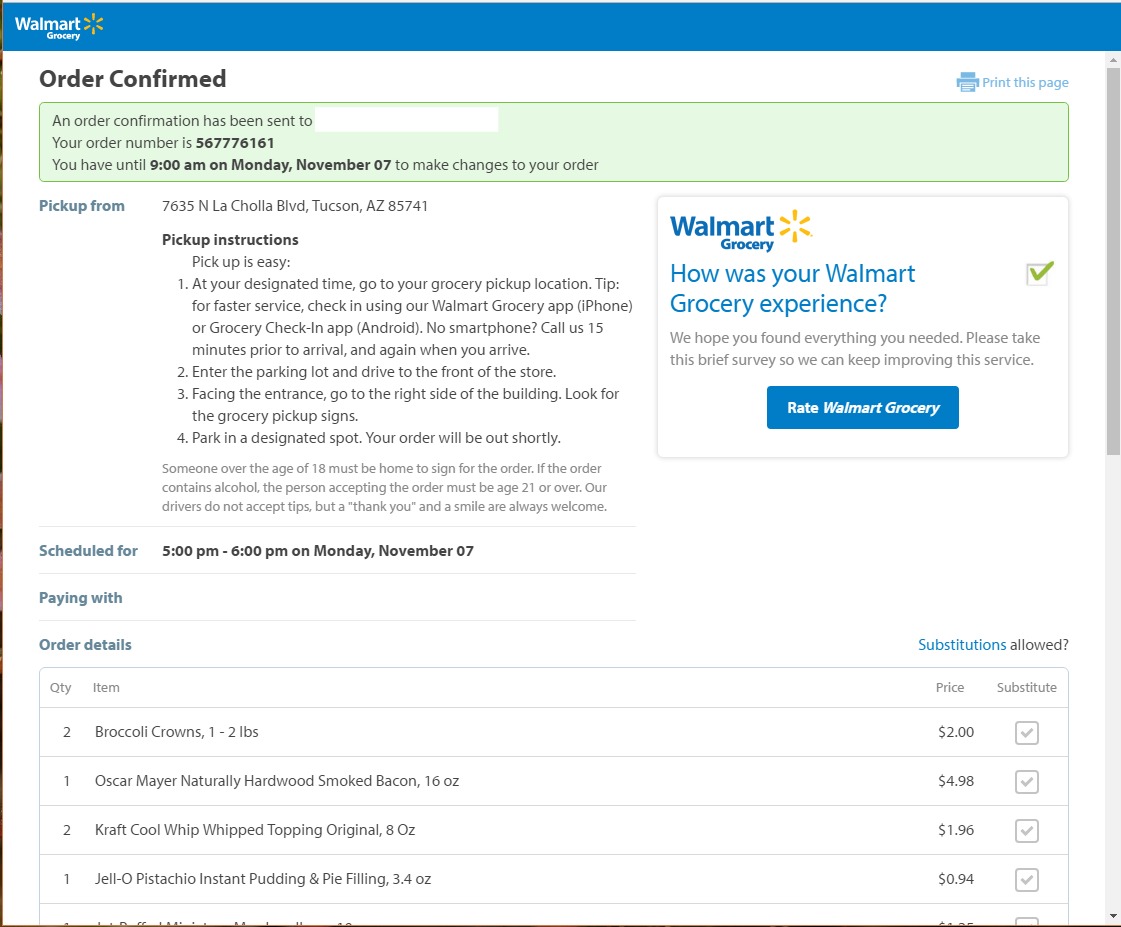The width and height of the screenshot is (1121, 927).
Task: Click the order number 567776161
Action: (234, 143)
